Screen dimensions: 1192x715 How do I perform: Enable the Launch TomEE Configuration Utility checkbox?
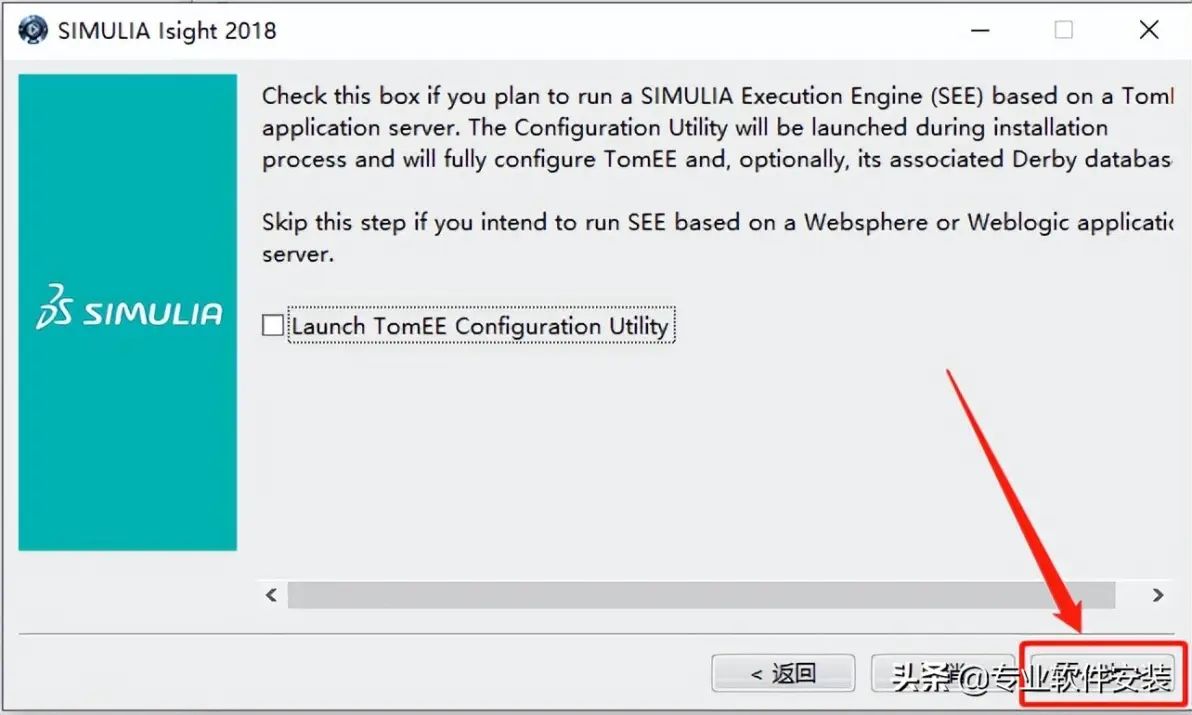point(273,325)
